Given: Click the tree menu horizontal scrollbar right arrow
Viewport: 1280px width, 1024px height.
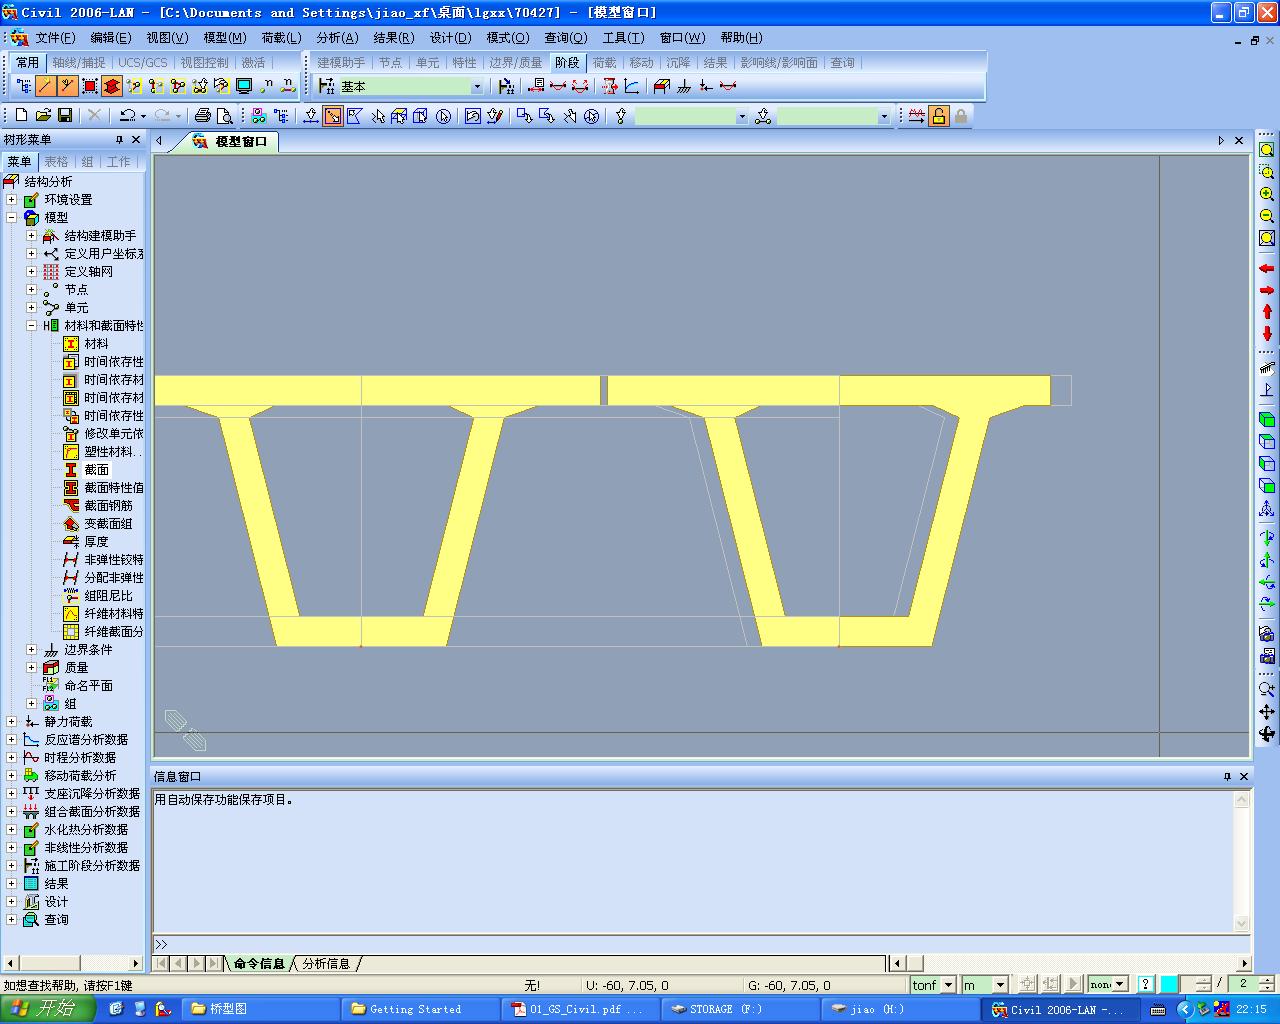Looking at the screenshot, I should pyautogui.click(x=137, y=964).
